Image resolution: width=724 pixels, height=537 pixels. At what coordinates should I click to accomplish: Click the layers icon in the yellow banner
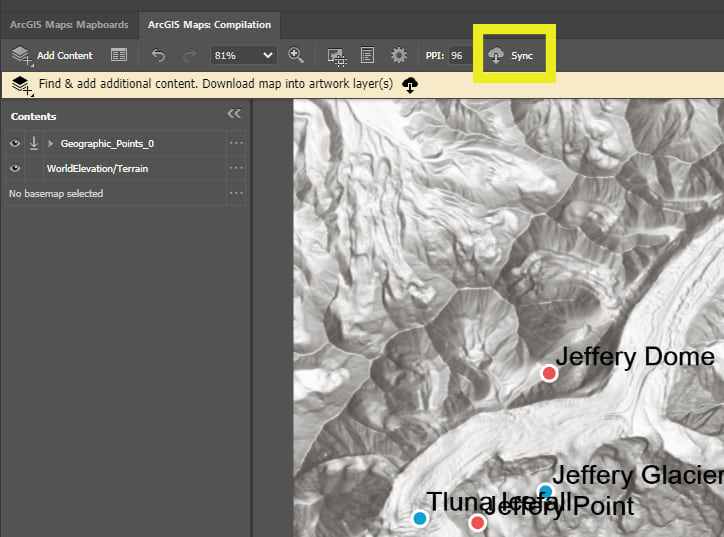pyautogui.click(x=22, y=86)
